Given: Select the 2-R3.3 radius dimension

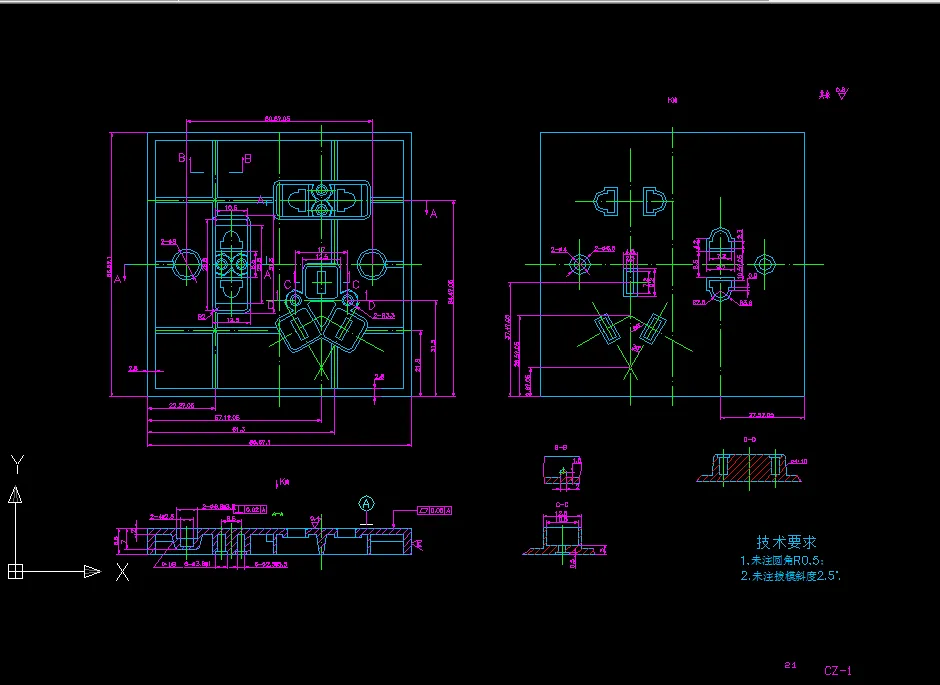Looking at the screenshot, I should click(x=384, y=315).
